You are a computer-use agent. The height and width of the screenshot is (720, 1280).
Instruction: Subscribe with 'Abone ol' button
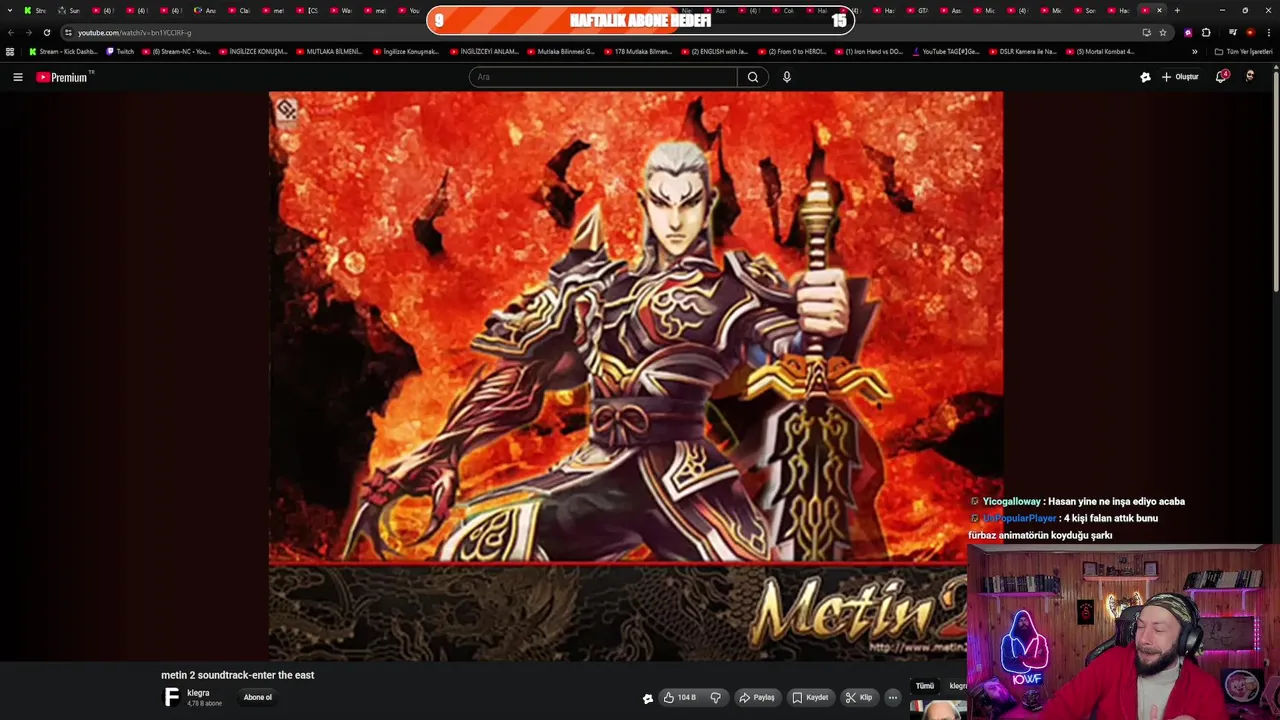click(x=258, y=697)
